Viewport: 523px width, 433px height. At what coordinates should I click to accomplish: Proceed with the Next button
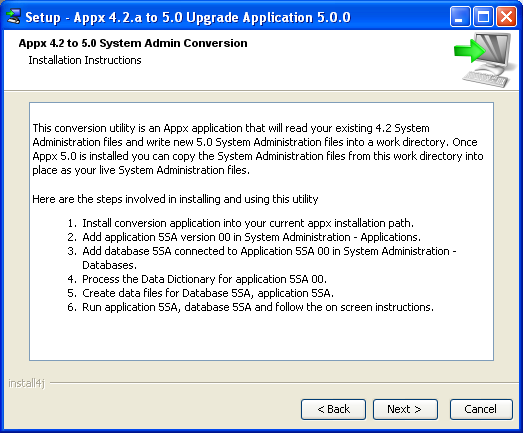[405, 409]
